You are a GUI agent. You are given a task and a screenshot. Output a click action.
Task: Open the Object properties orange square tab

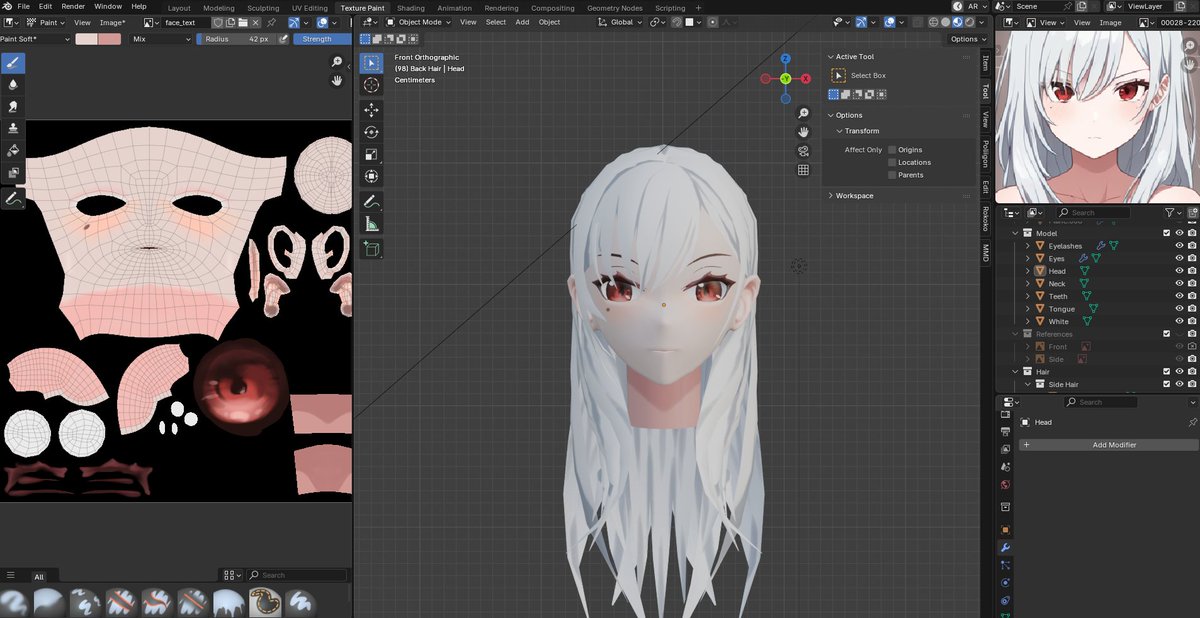[x=1005, y=530]
